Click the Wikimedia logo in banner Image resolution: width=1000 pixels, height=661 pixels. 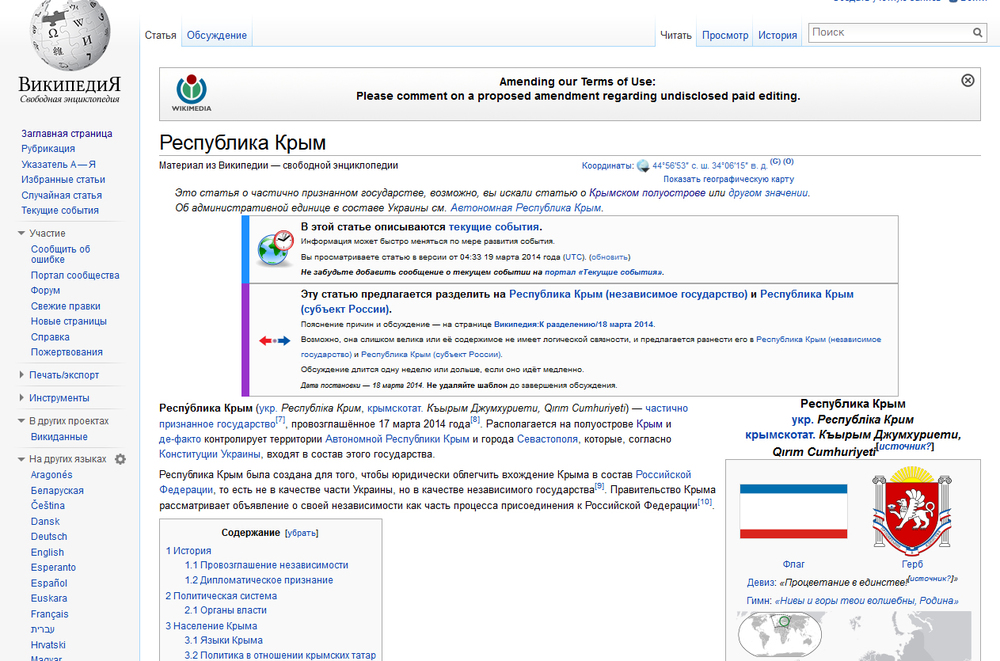[x=191, y=93]
